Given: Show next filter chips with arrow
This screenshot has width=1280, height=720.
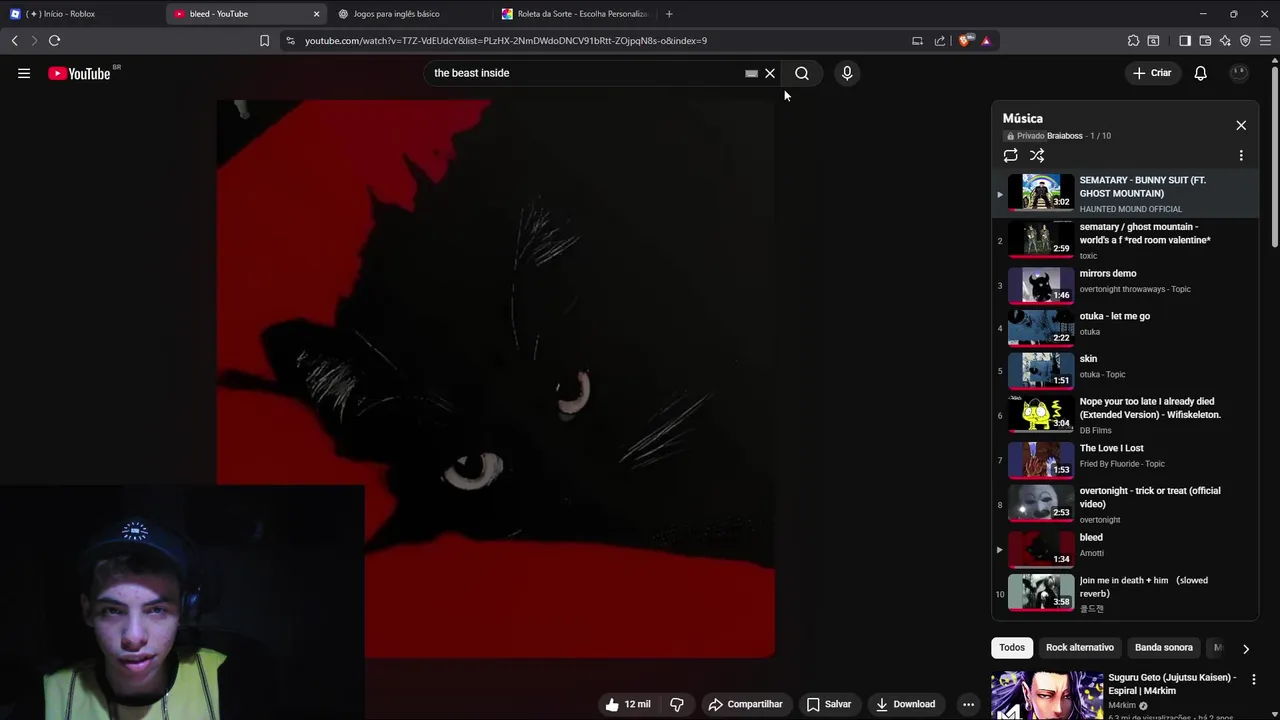Looking at the screenshot, I should tap(1245, 648).
